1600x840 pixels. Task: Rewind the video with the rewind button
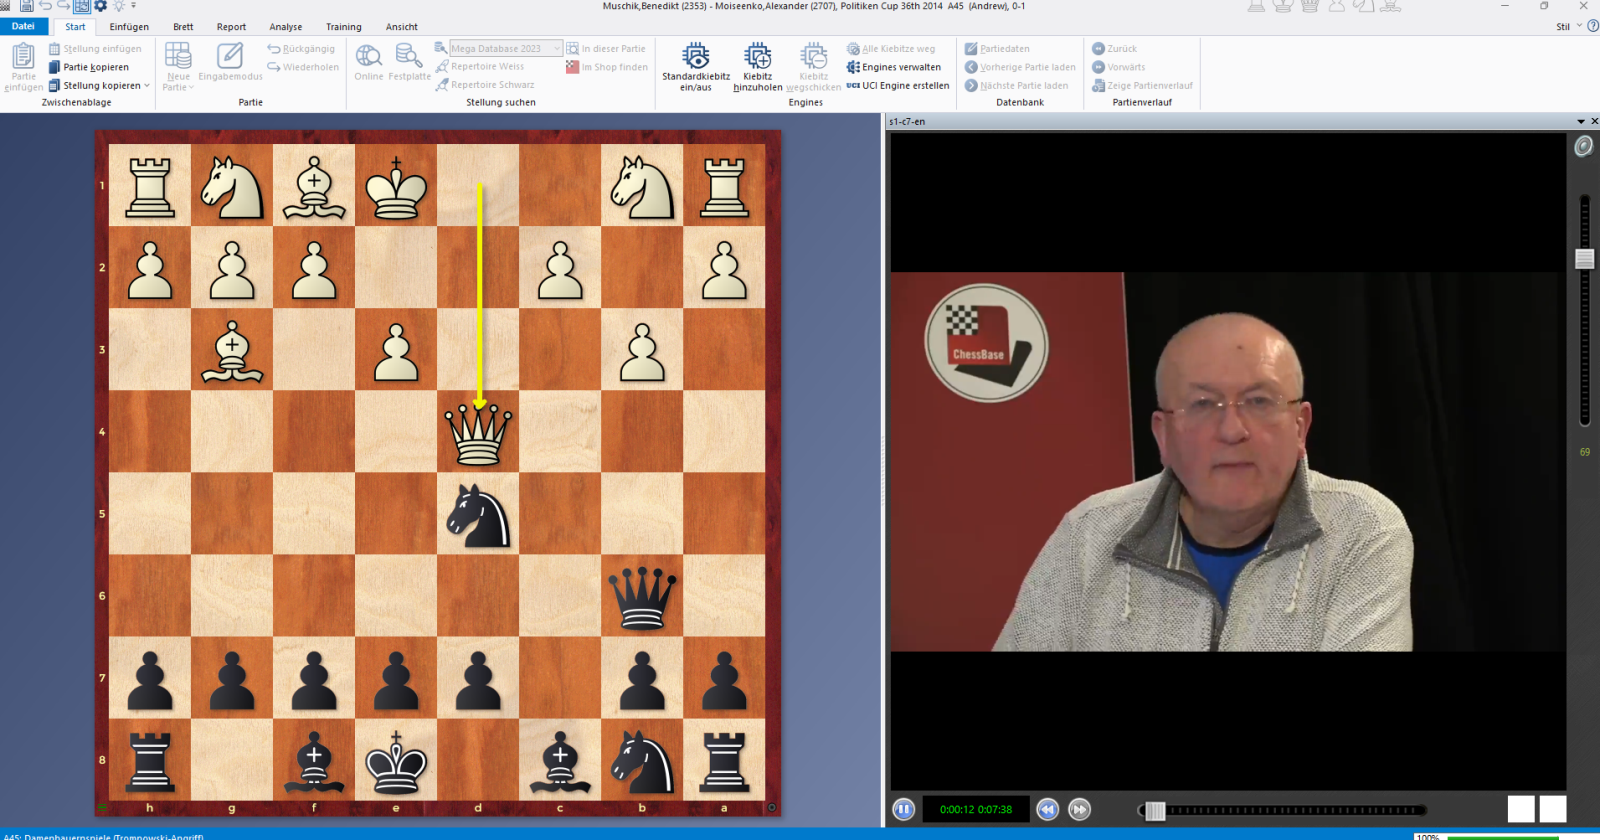1047,810
